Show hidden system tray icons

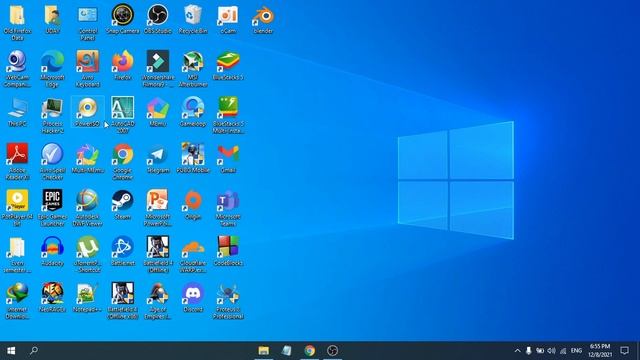click(x=517, y=351)
